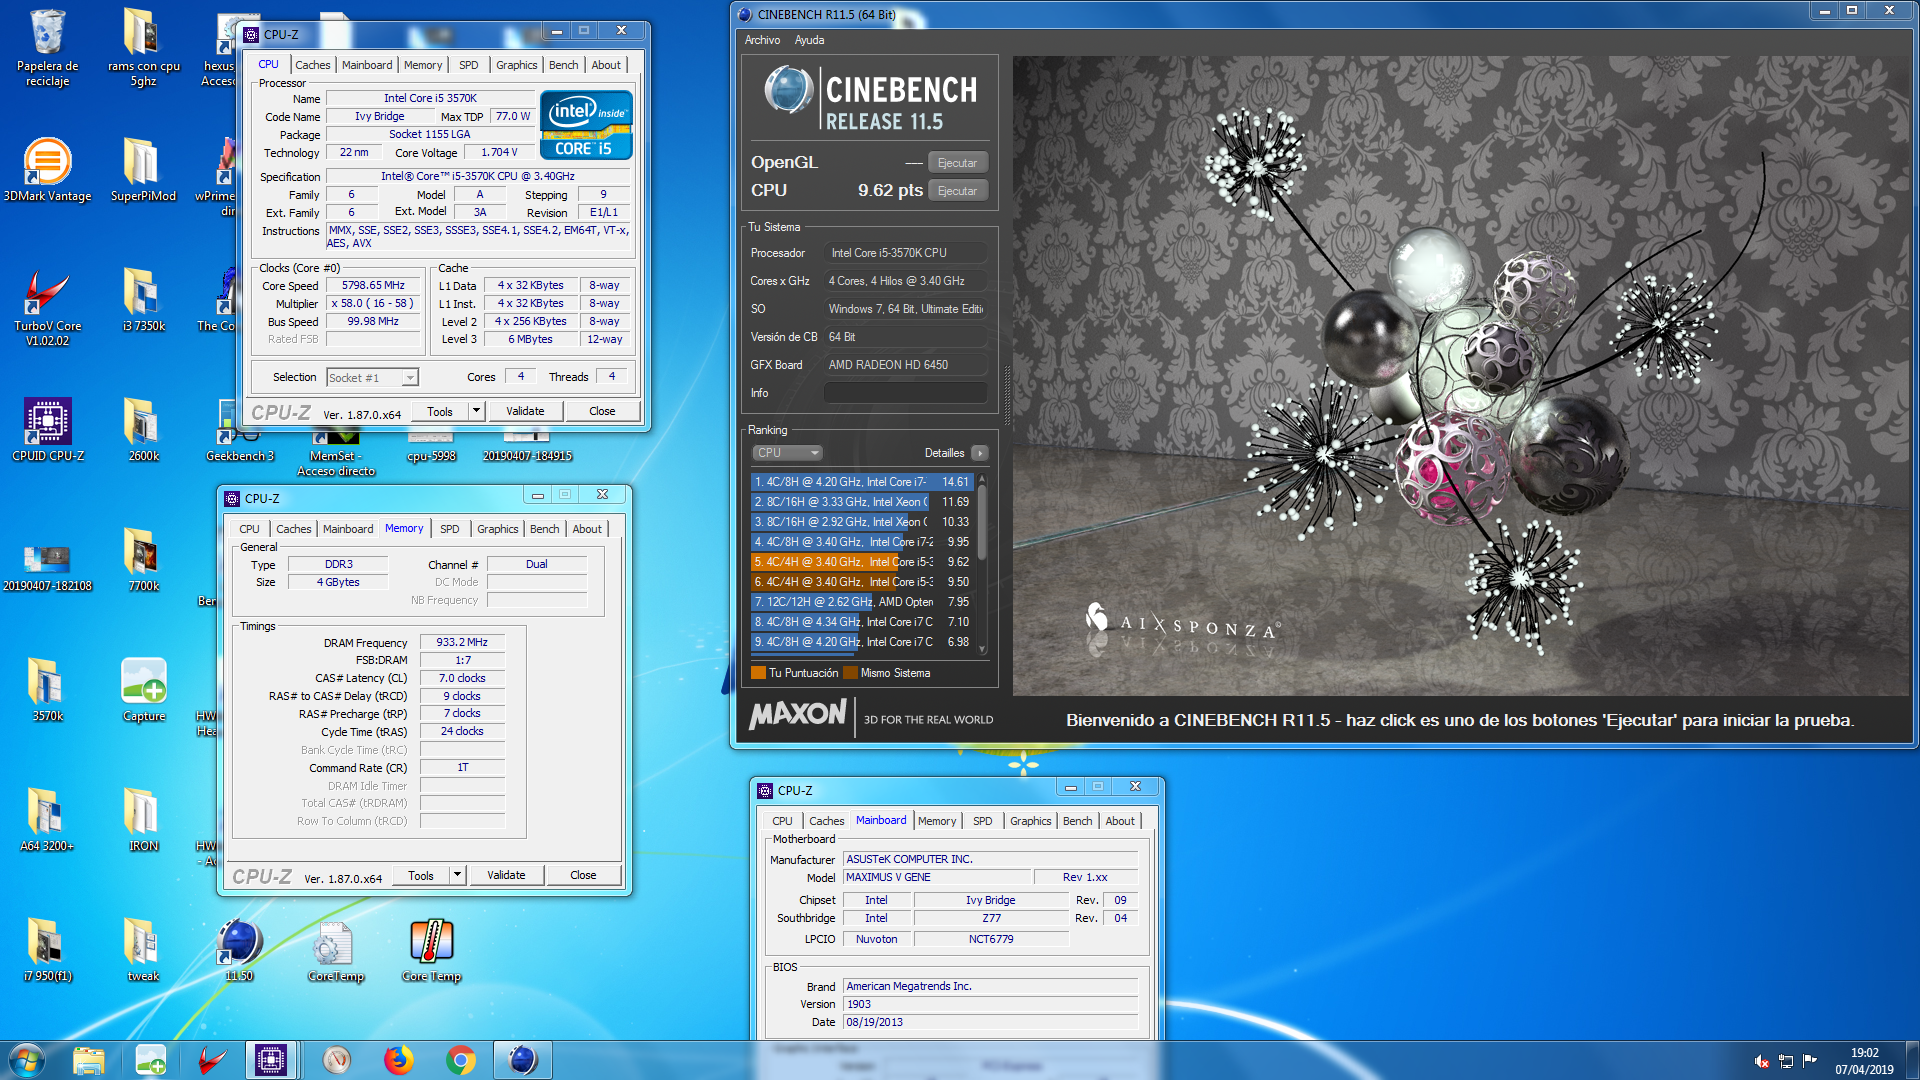Open the 3570k folder icon
This screenshot has width=1920, height=1080.
point(47,690)
